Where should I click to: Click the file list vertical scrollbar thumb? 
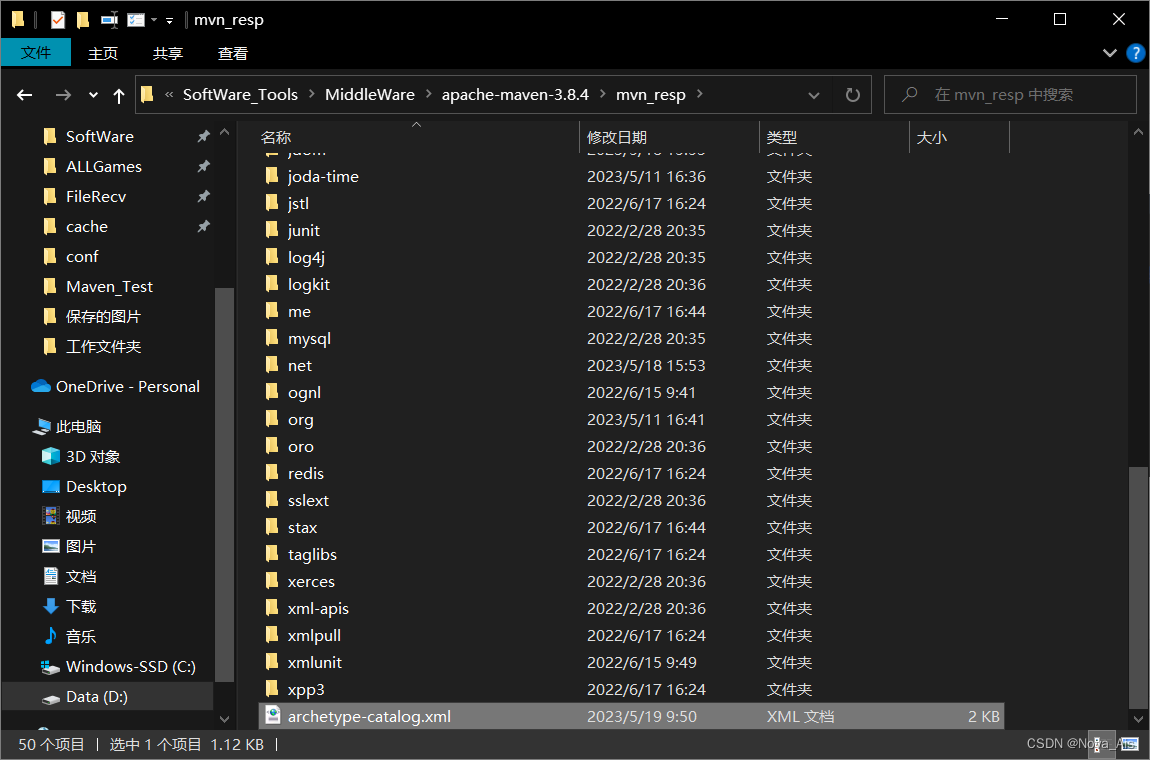point(1138,586)
